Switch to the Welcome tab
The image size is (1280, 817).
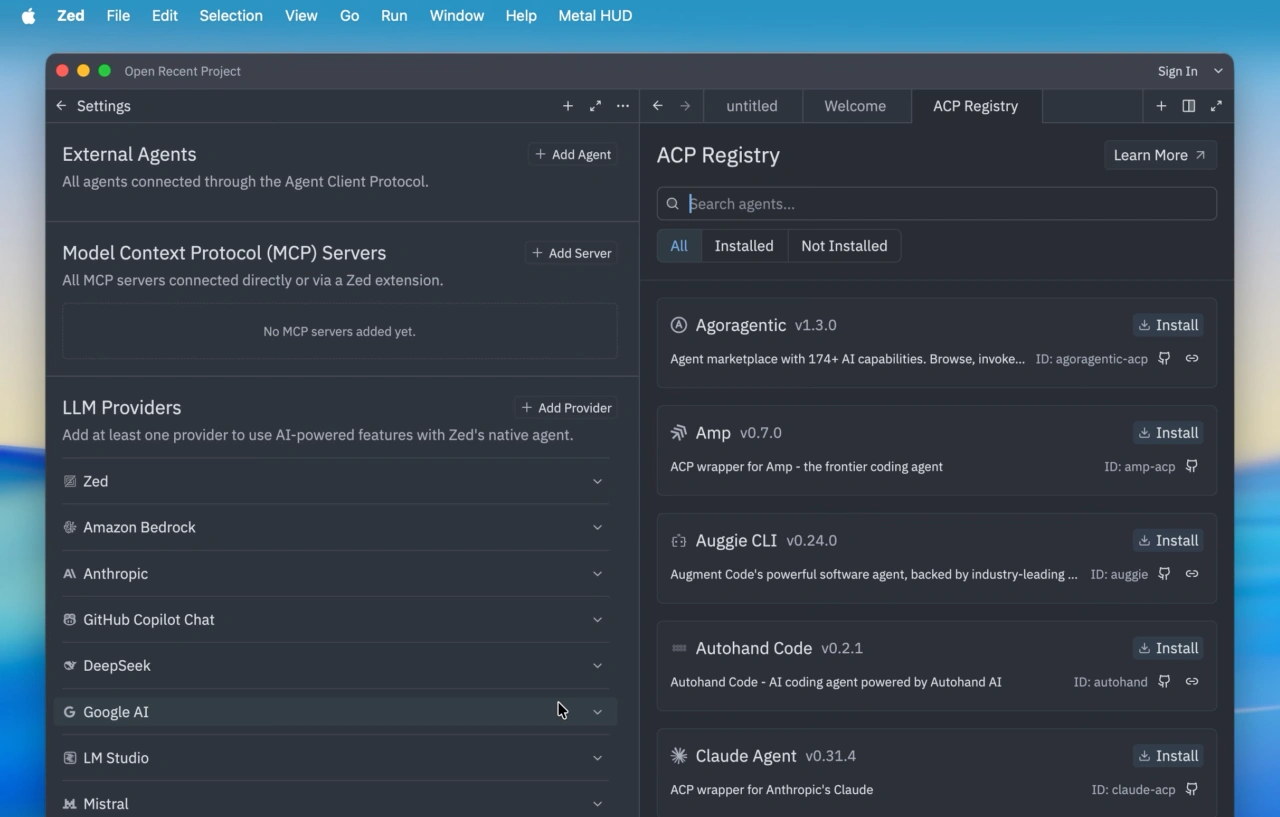point(855,105)
